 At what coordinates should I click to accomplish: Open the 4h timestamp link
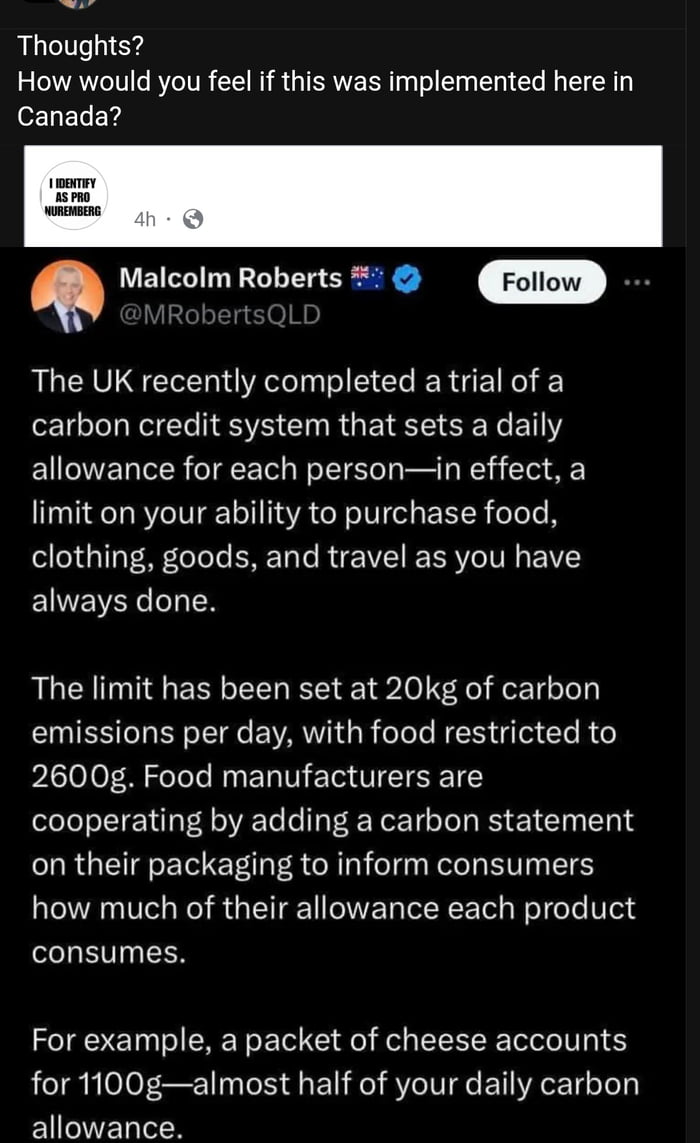(145, 218)
